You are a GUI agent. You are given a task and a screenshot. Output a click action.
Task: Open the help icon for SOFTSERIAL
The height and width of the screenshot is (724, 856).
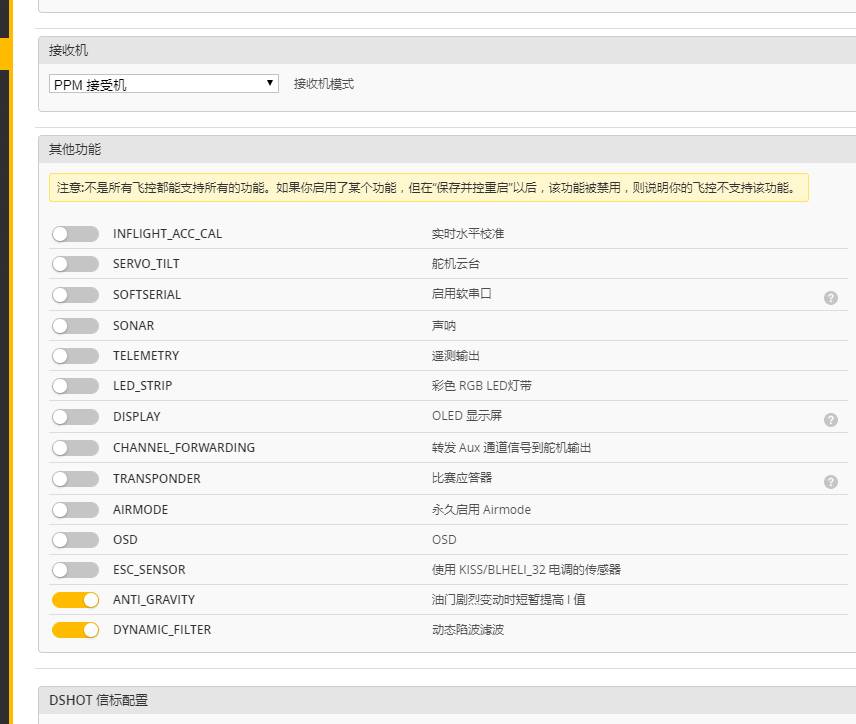830,298
